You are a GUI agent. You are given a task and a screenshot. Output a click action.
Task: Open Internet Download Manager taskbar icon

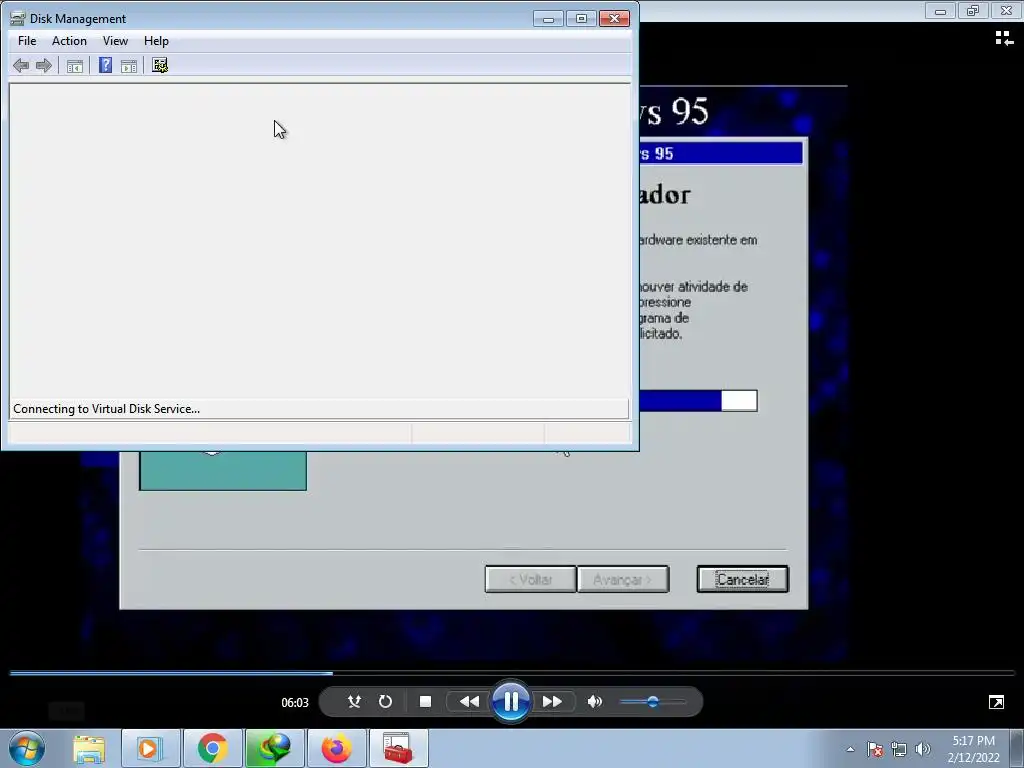pyautogui.click(x=274, y=748)
